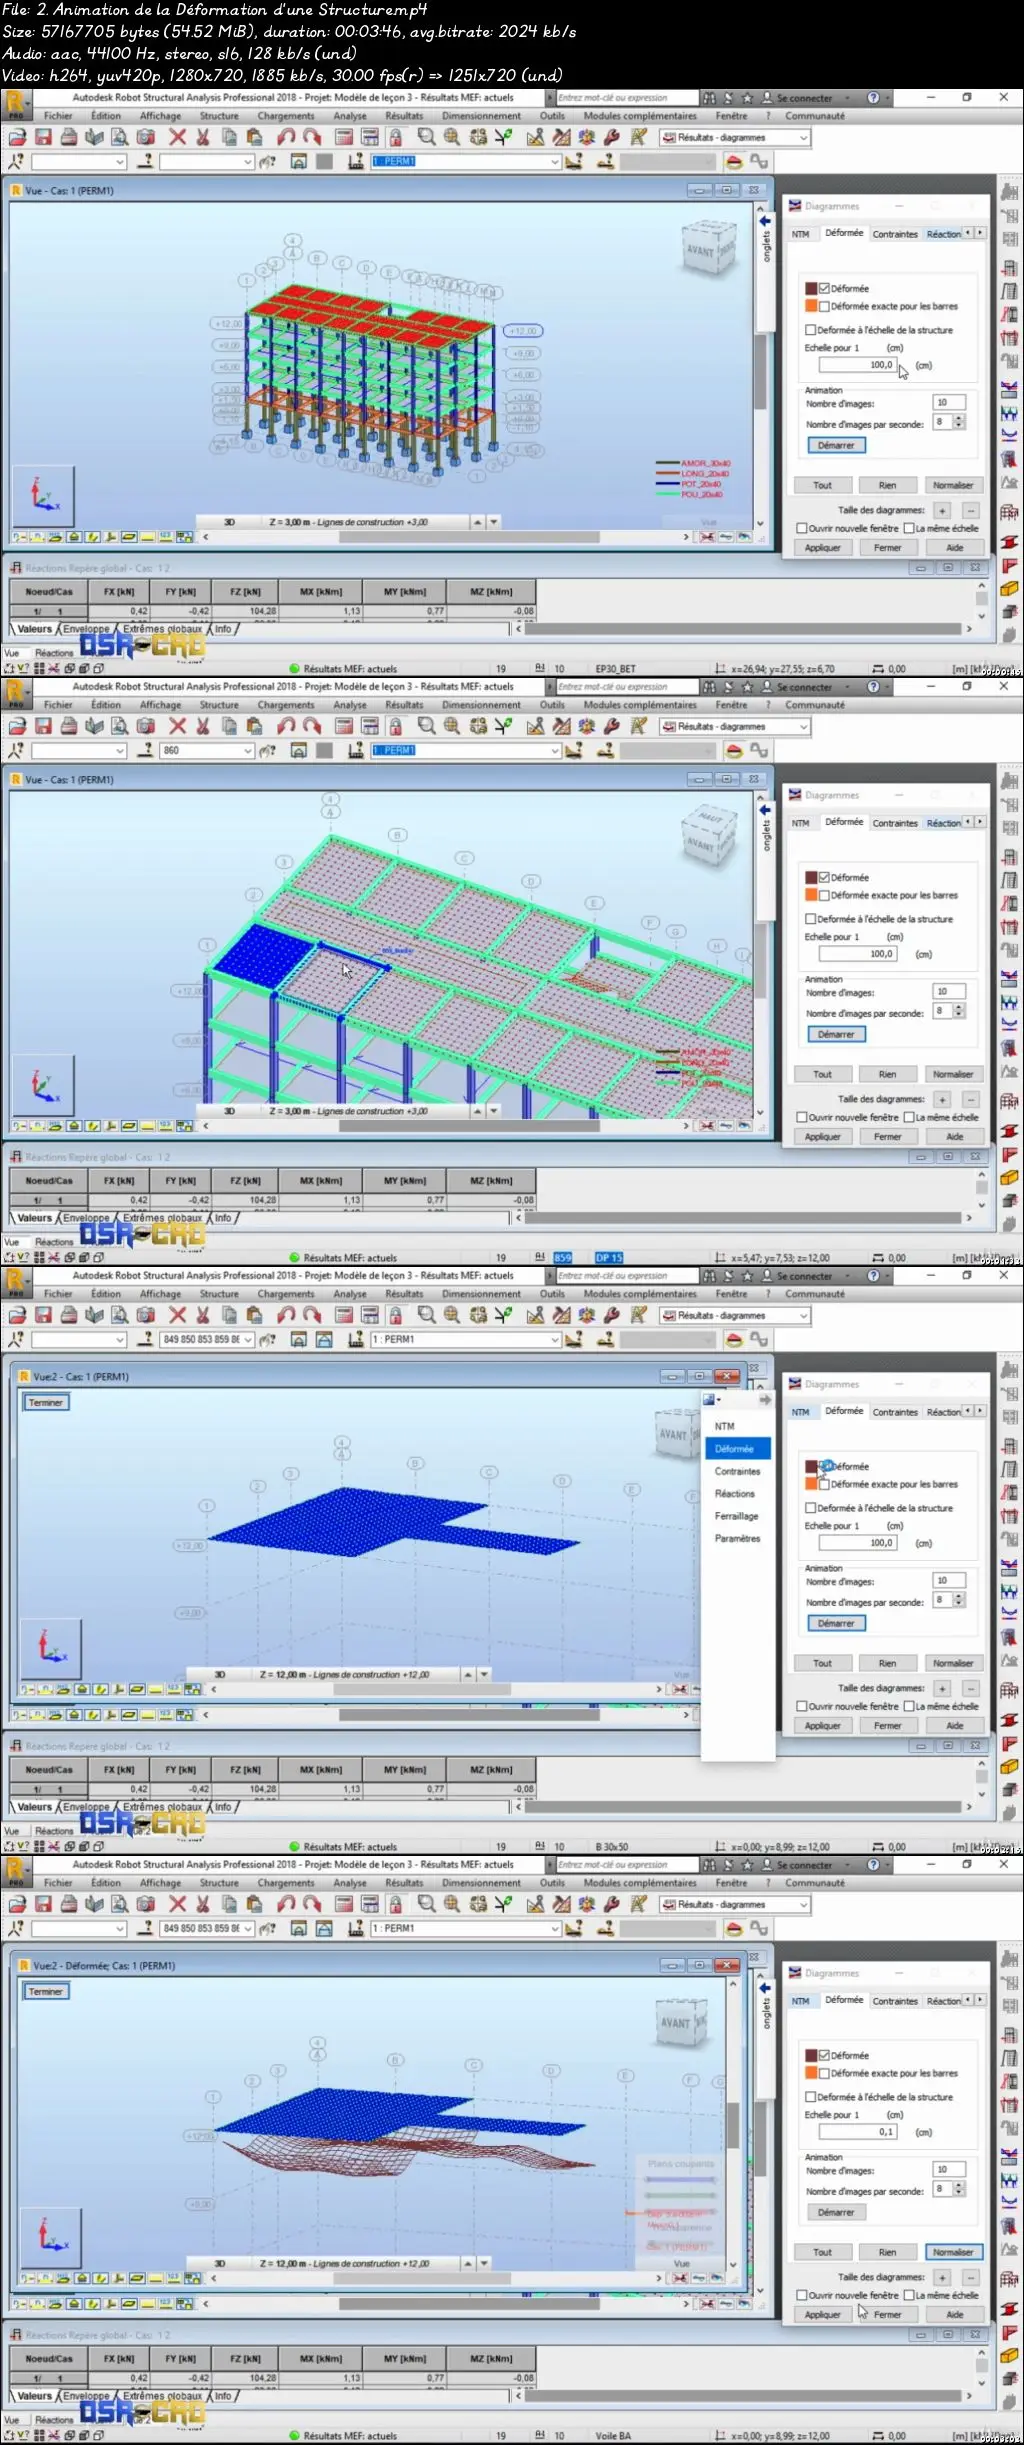This screenshot has height=2445, width=1024.
Task: Click the Save icon in the first frame toolbar
Action: tap(43, 137)
